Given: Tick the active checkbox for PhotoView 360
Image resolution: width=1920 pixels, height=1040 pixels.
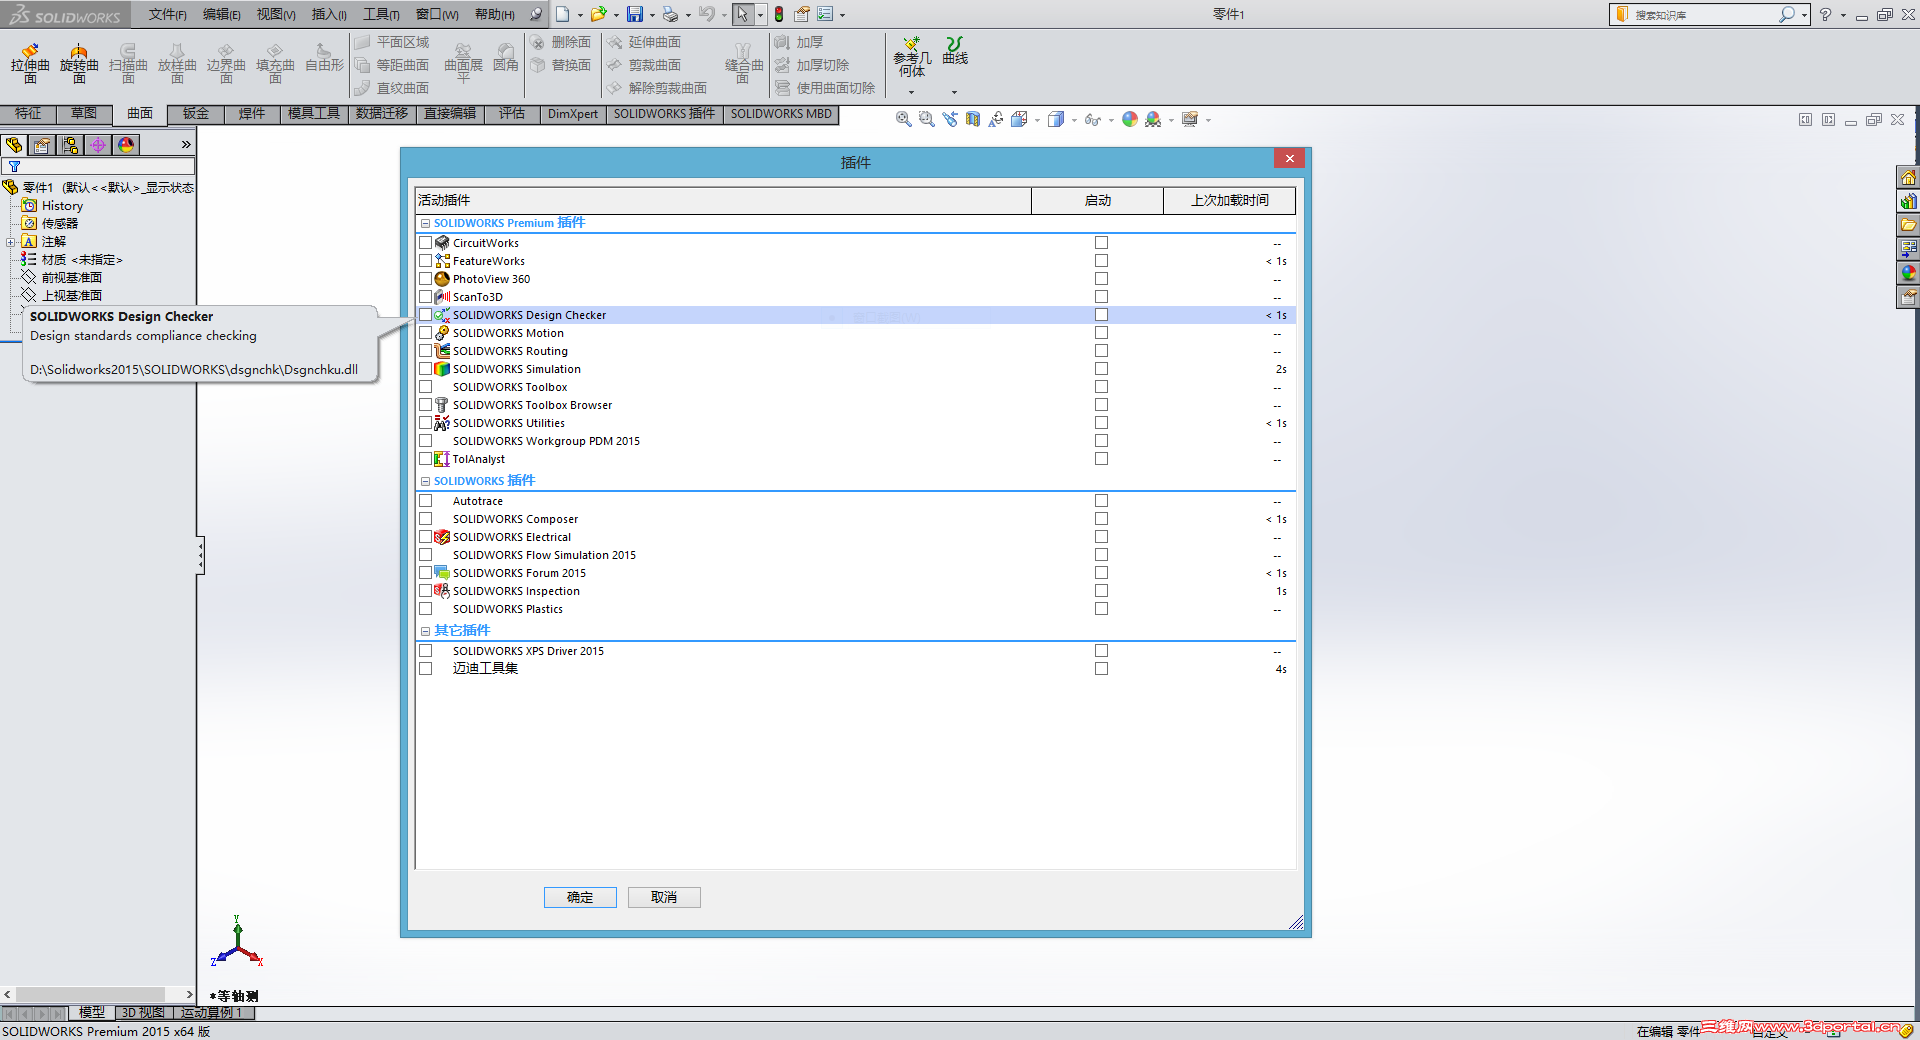Looking at the screenshot, I should coord(426,279).
